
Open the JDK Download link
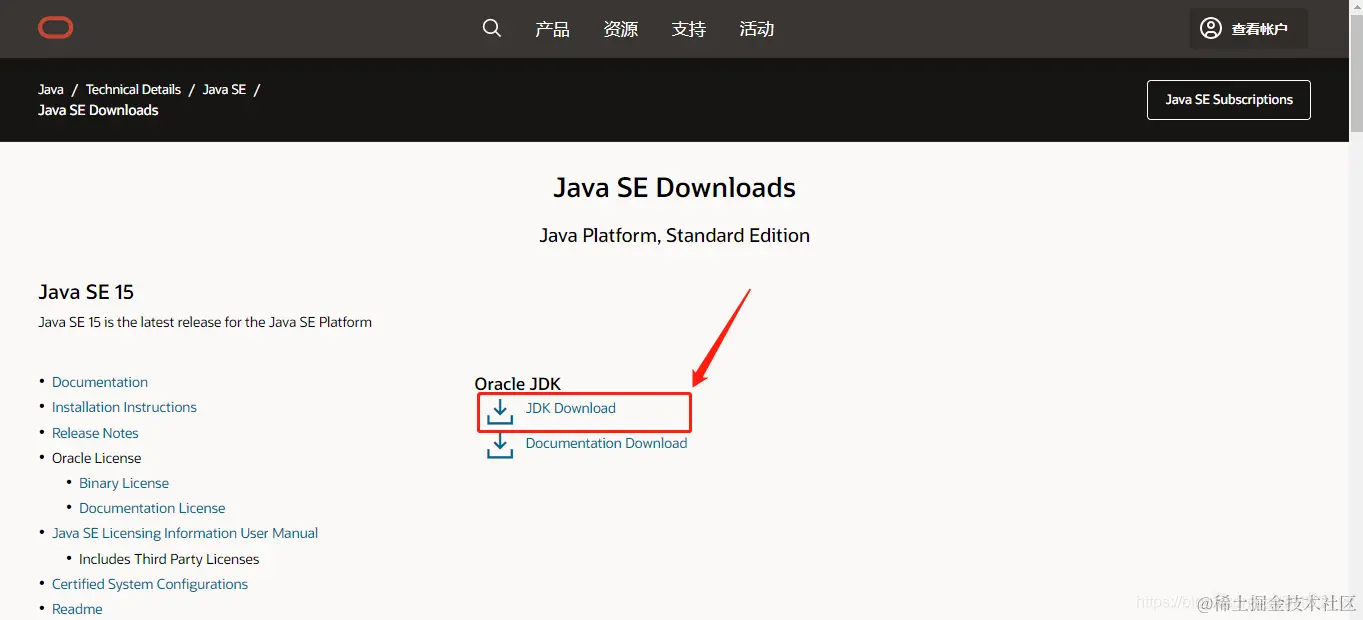[571, 408]
